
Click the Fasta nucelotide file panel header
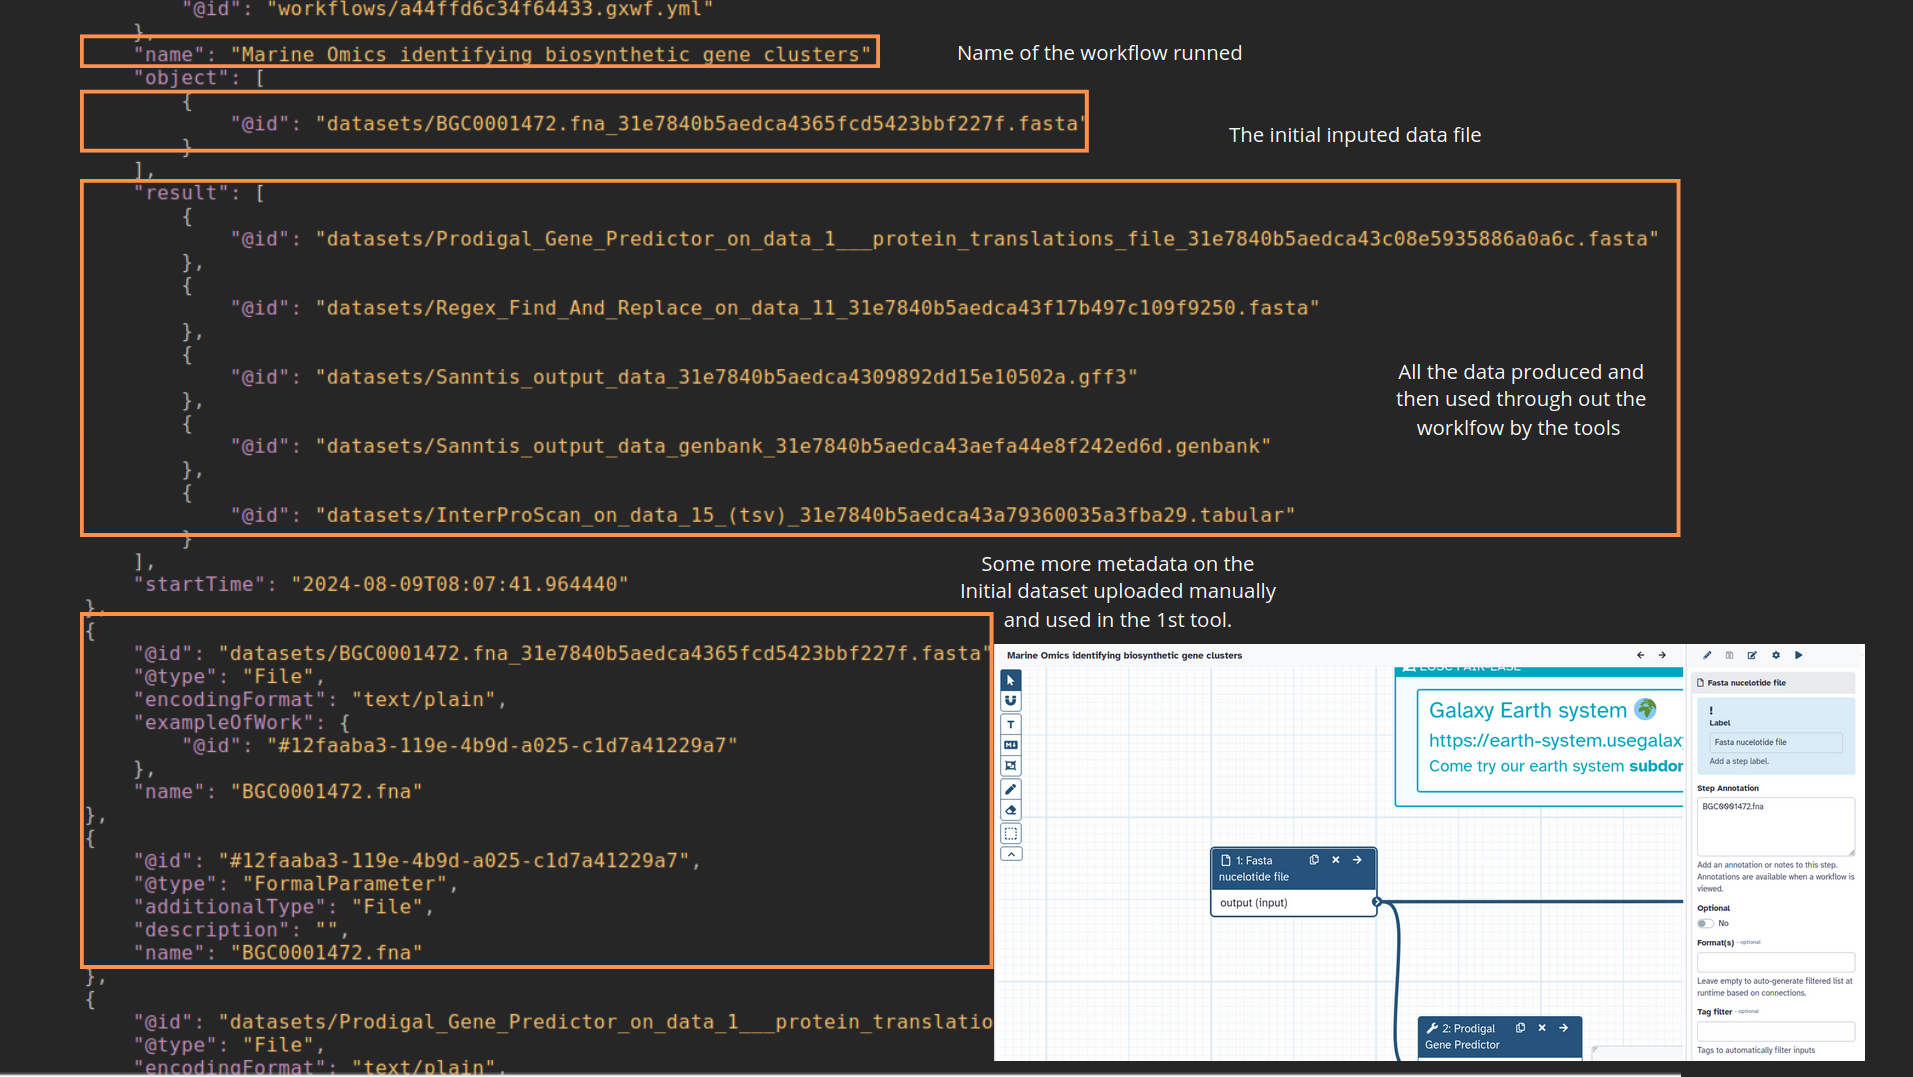(1775, 683)
